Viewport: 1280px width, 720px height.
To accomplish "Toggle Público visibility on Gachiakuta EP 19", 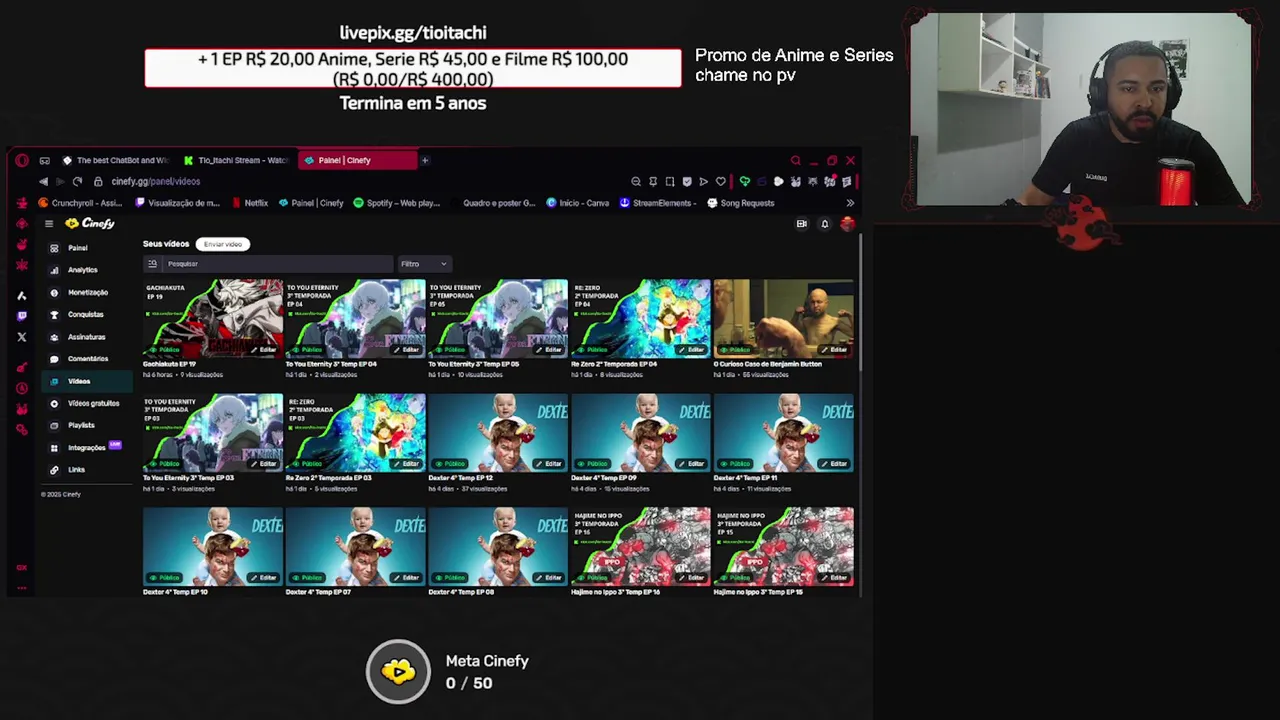I will tap(164, 350).
